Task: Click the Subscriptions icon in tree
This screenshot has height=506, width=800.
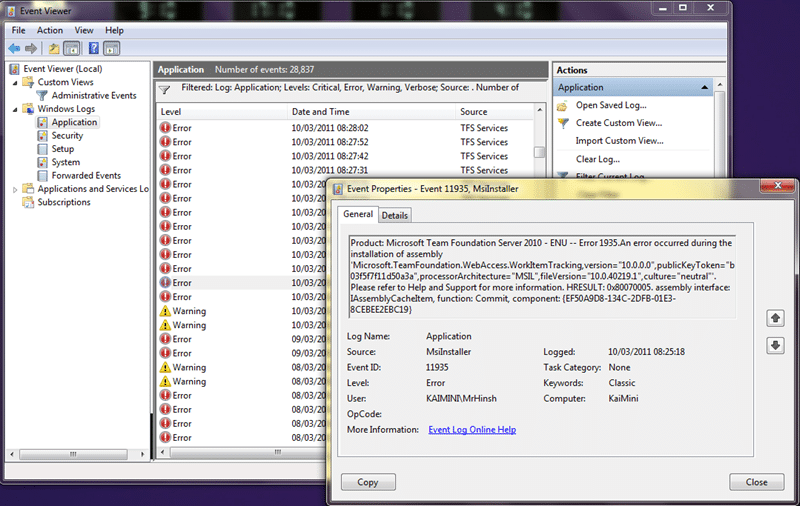Action: point(28,202)
